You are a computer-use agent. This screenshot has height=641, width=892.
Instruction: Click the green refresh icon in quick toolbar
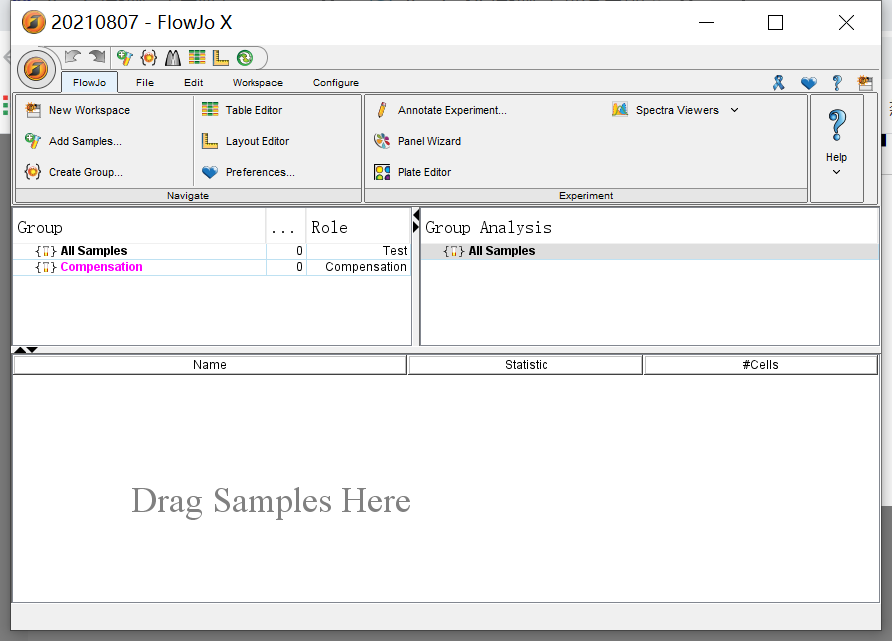point(245,57)
